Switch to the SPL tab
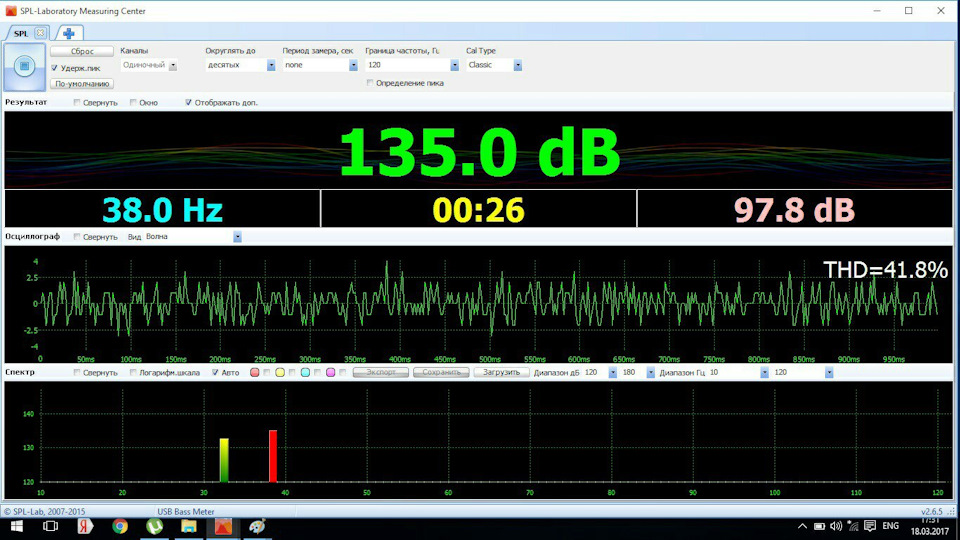Screen dimensions: 960x540 click(21, 33)
